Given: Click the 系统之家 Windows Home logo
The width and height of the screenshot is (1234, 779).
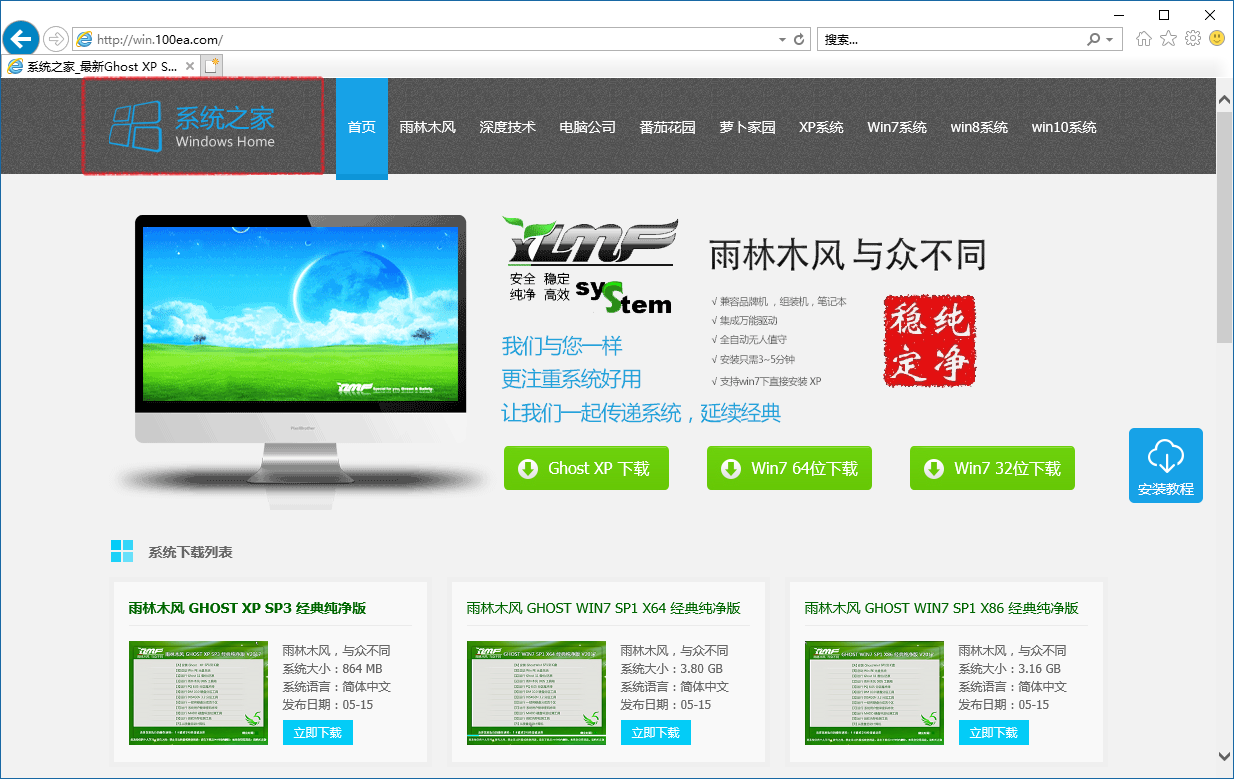Looking at the screenshot, I should [202, 127].
